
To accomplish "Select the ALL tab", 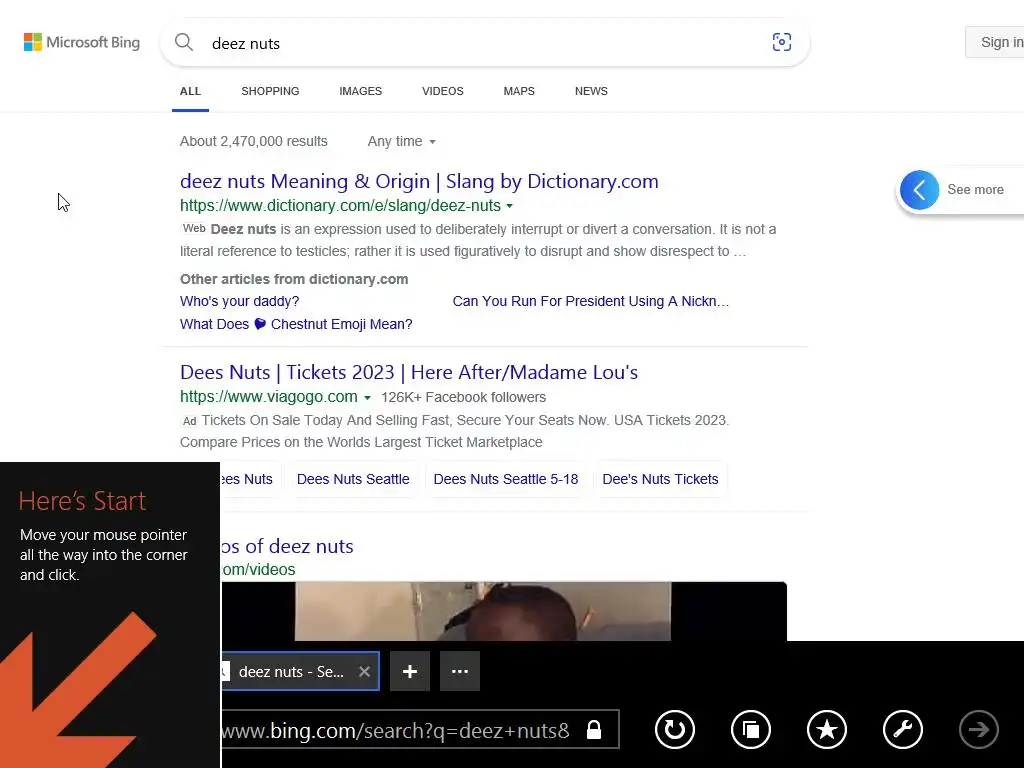I will click(x=190, y=91).
